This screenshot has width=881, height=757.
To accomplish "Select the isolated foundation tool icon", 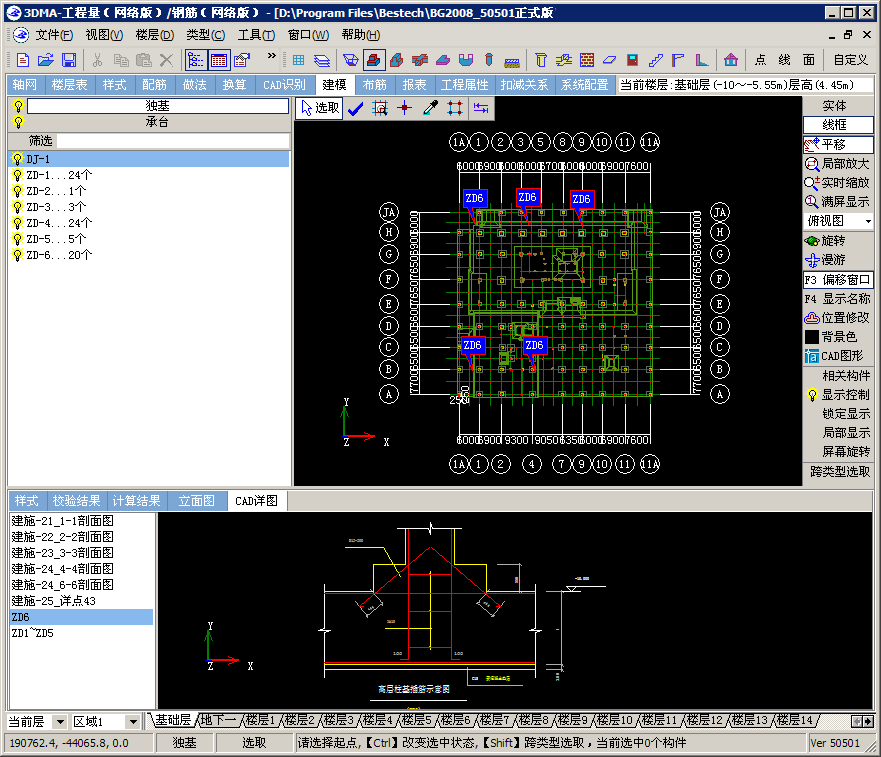I will 374,60.
